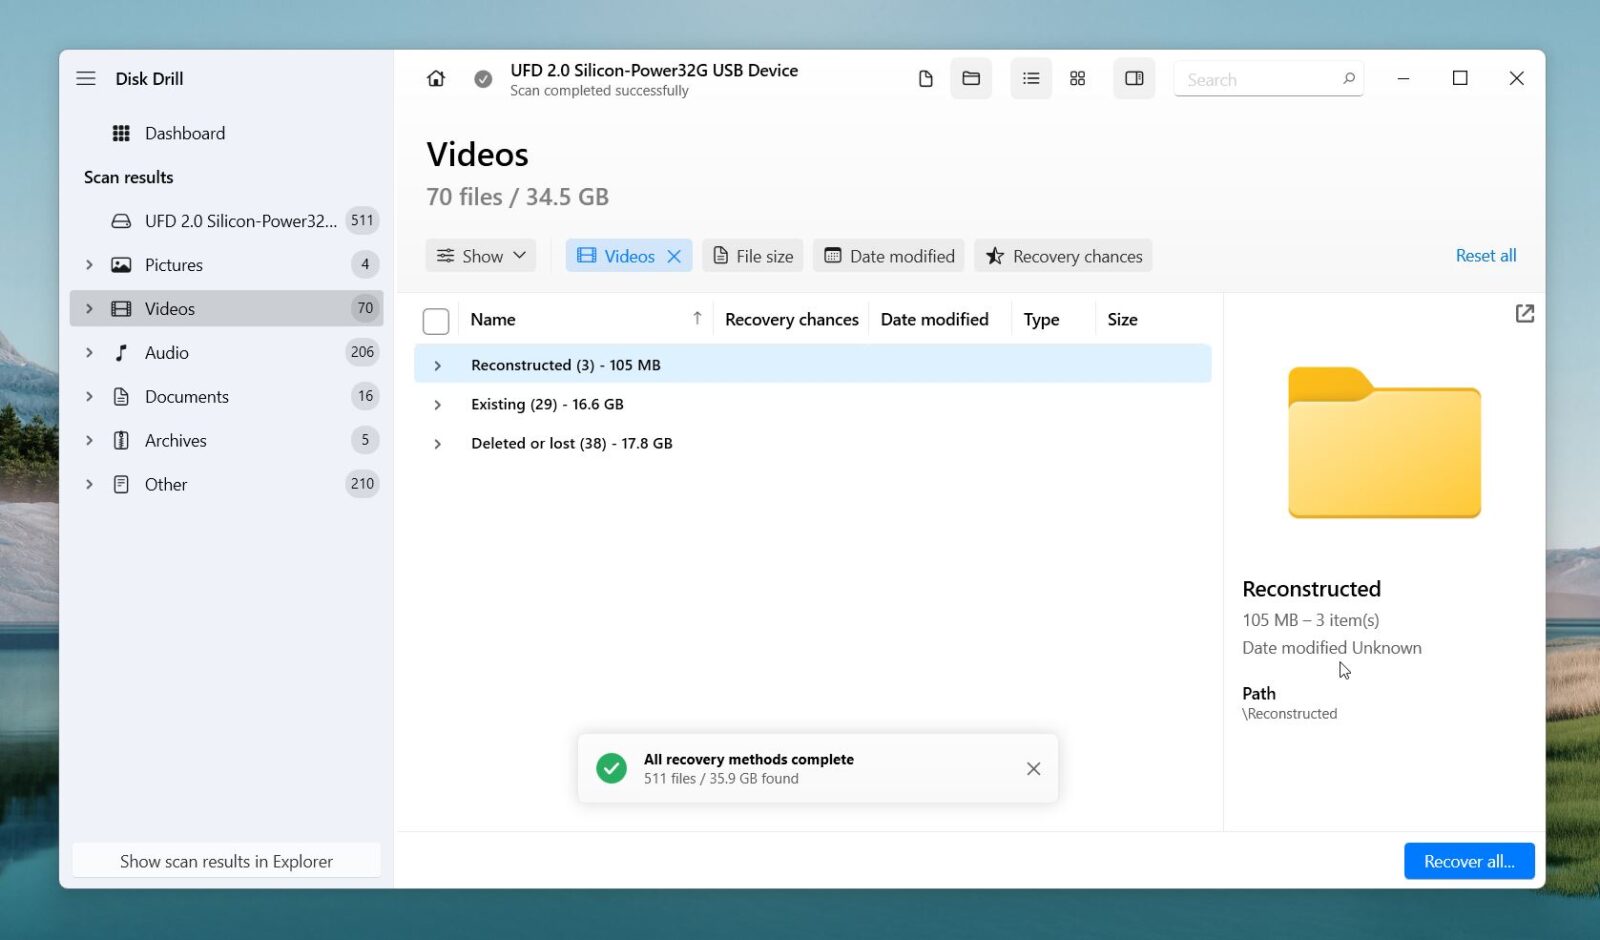
Task: Open the Date modified filter
Action: pyautogui.click(x=888, y=255)
